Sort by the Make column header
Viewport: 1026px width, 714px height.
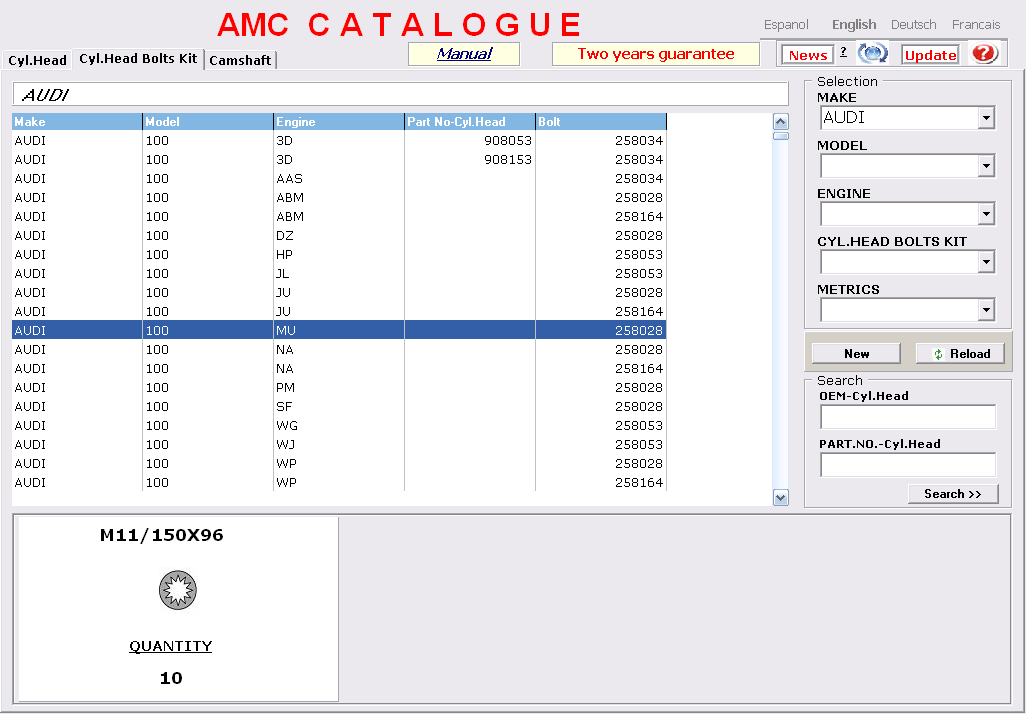coord(77,122)
